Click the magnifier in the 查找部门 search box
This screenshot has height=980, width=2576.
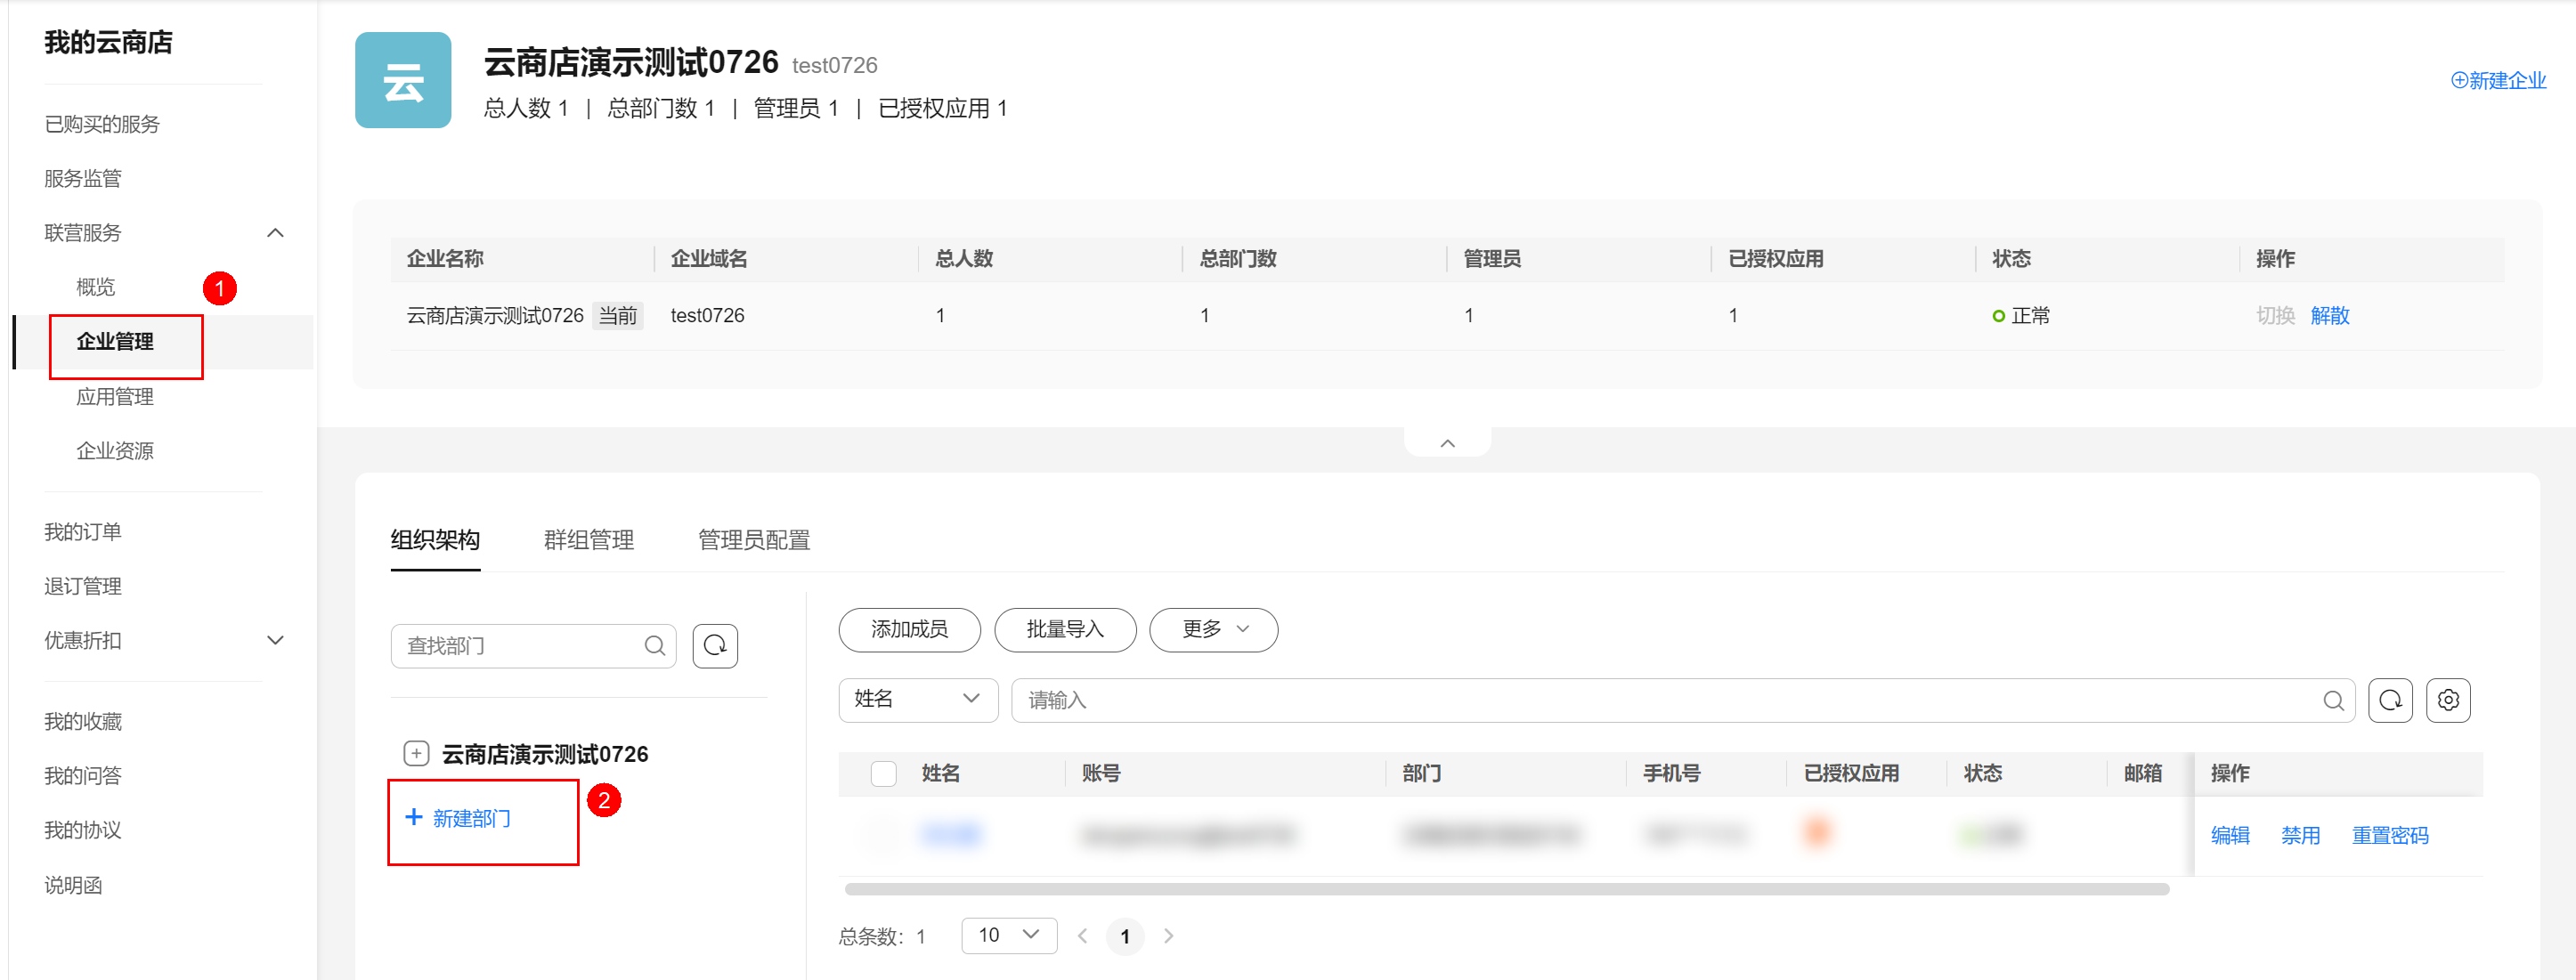coord(655,646)
